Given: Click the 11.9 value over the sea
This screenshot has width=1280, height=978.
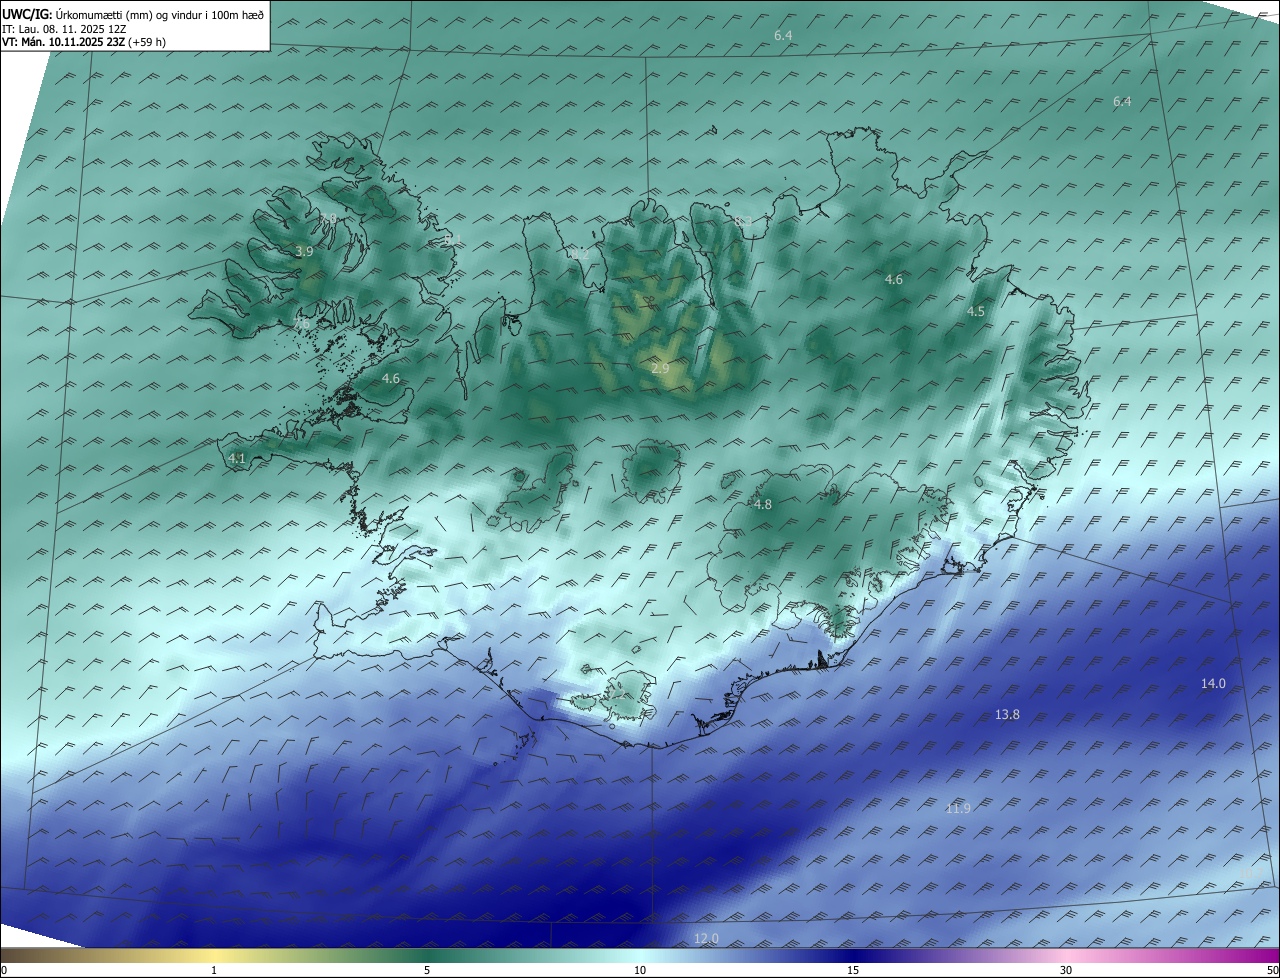Looking at the screenshot, I should 958,808.
